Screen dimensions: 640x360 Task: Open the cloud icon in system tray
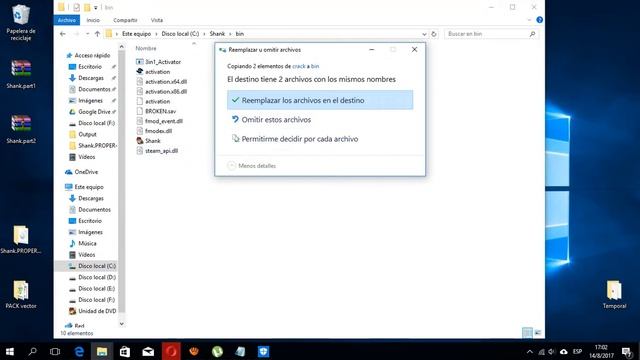564,351
